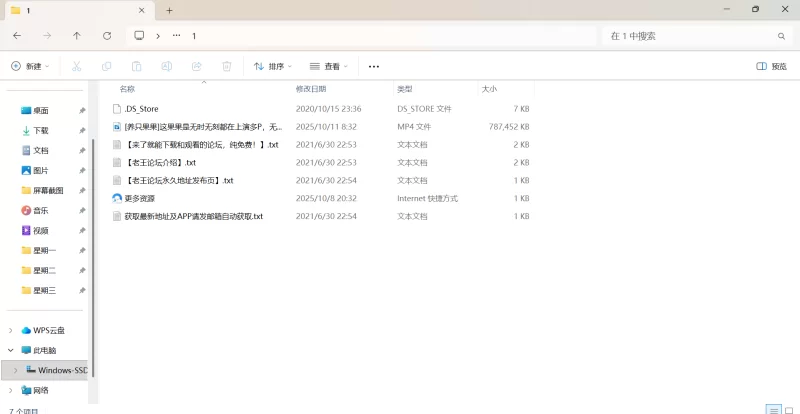Image resolution: width=800 pixels, height=414 pixels.
Task: Click the Up directory arrow
Action: pos(77,35)
